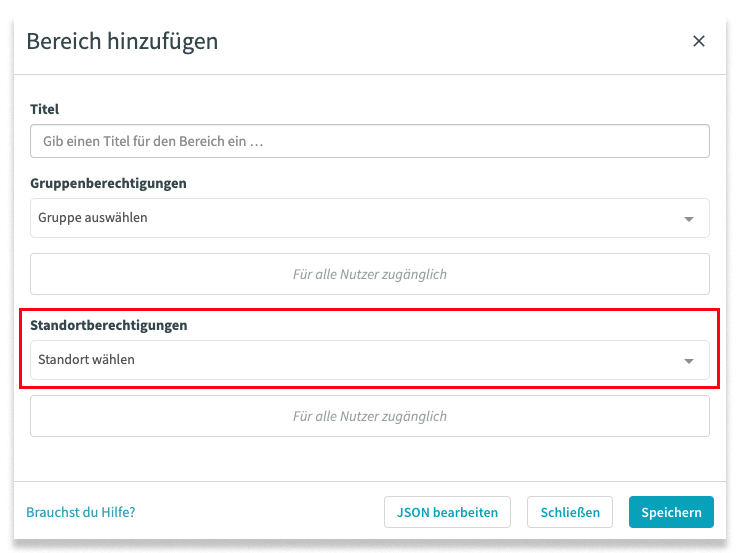The image size is (740, 553).
Task: Open the Standort wählen dropdown
Action: [369, 360]
